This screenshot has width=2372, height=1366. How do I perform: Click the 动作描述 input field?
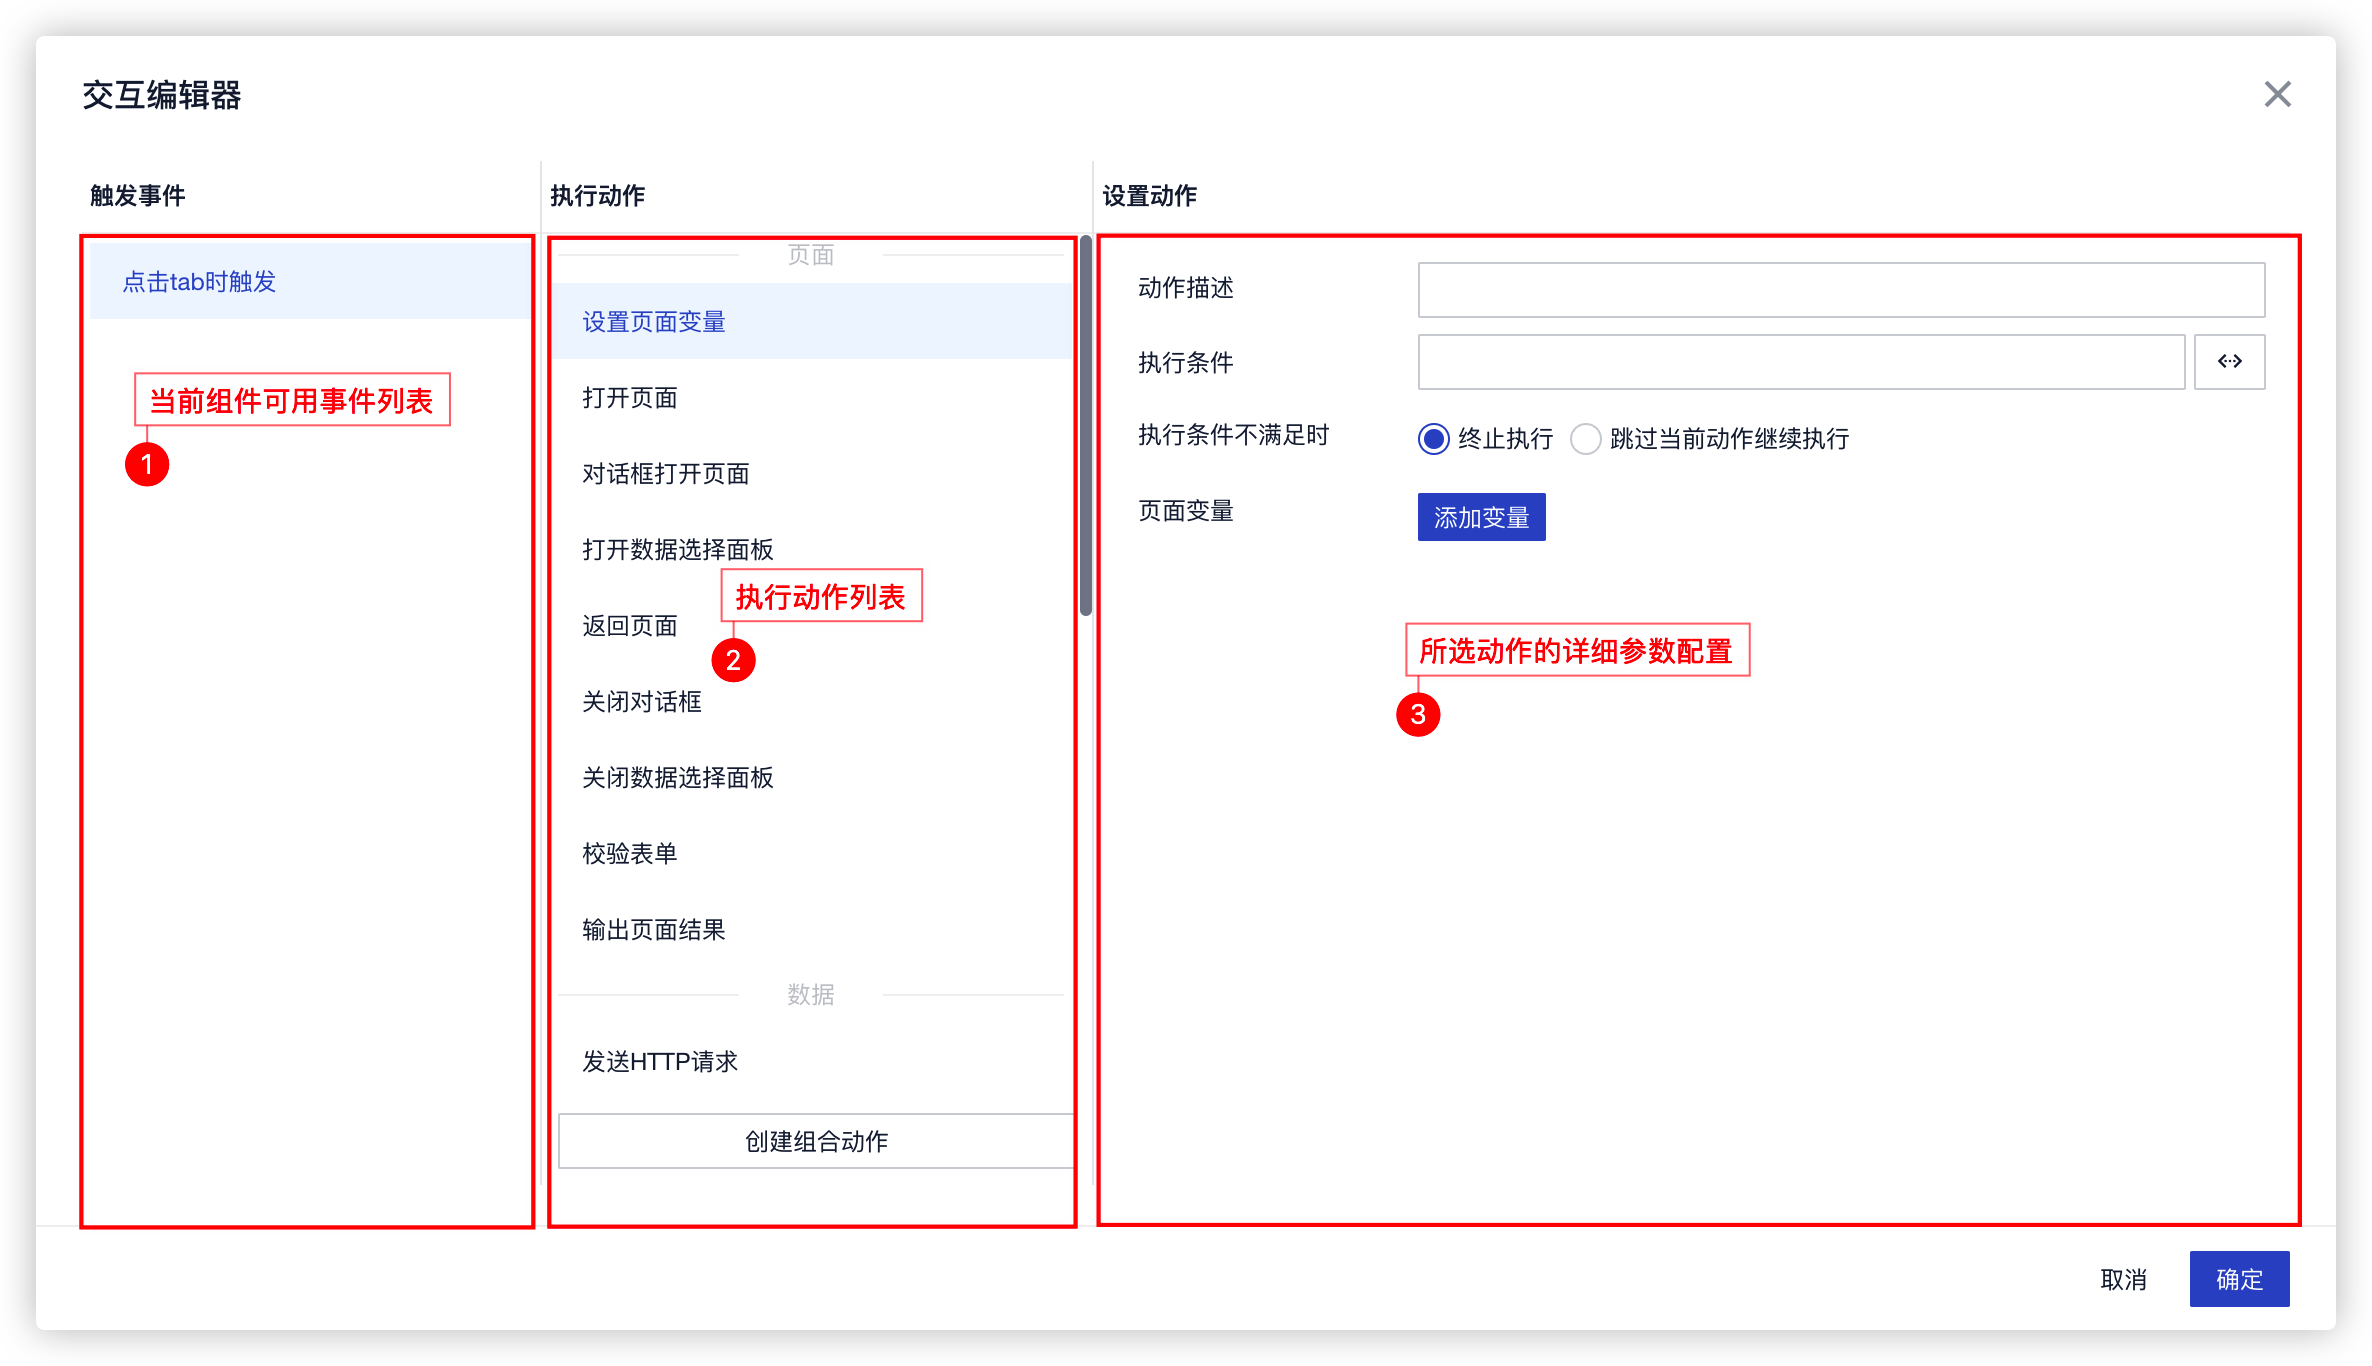click(1840, 290)
